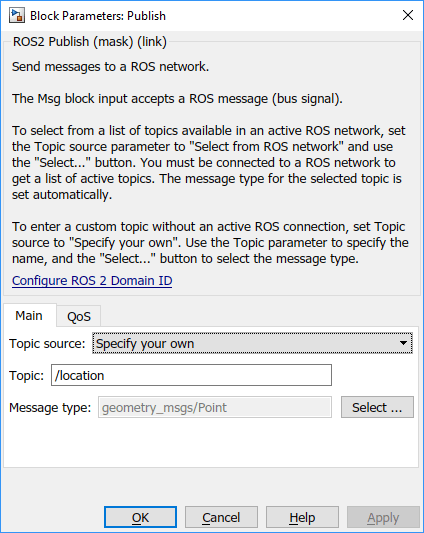Click into the Topic field containing /location
424x533 pixels.
click(x=191, y=375)
